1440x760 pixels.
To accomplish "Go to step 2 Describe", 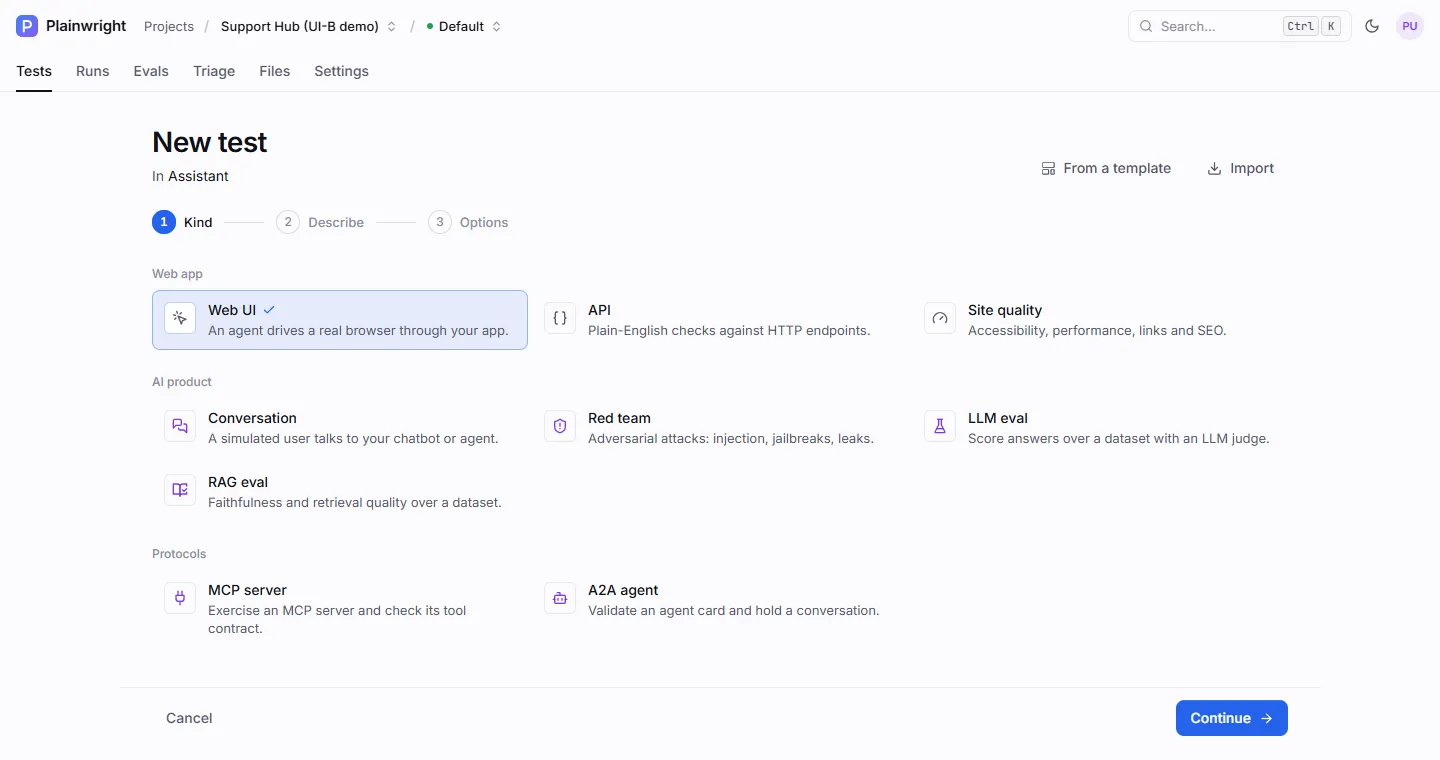I will coord(320,222).
